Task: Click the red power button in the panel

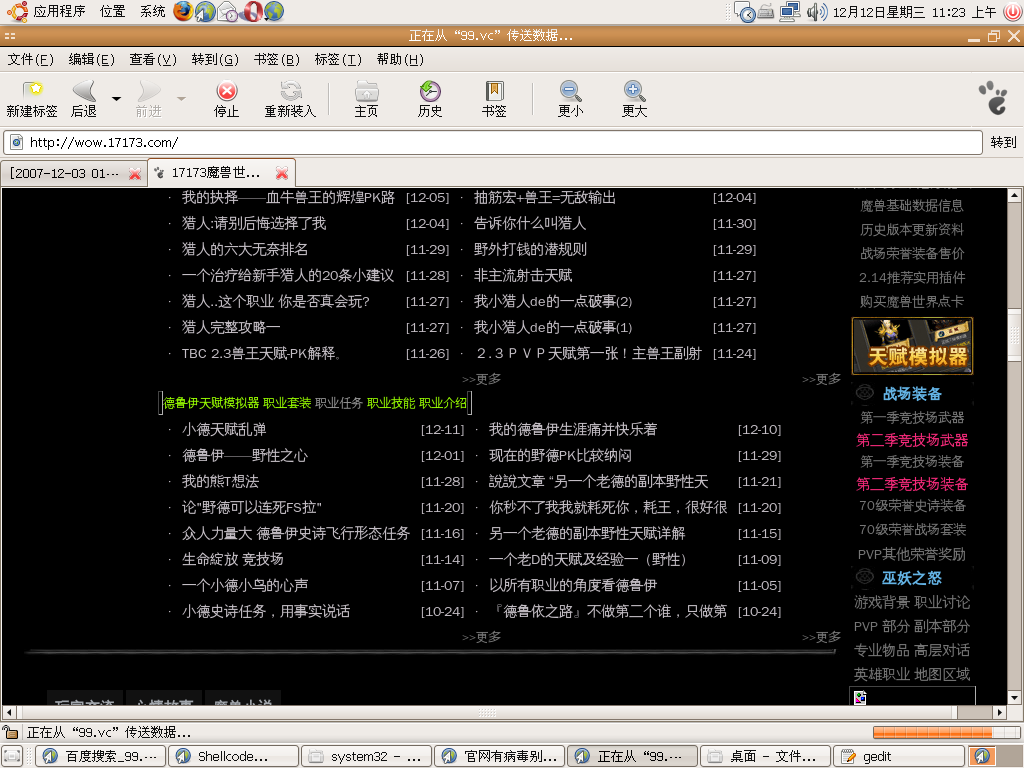Action: point(1013,12)
